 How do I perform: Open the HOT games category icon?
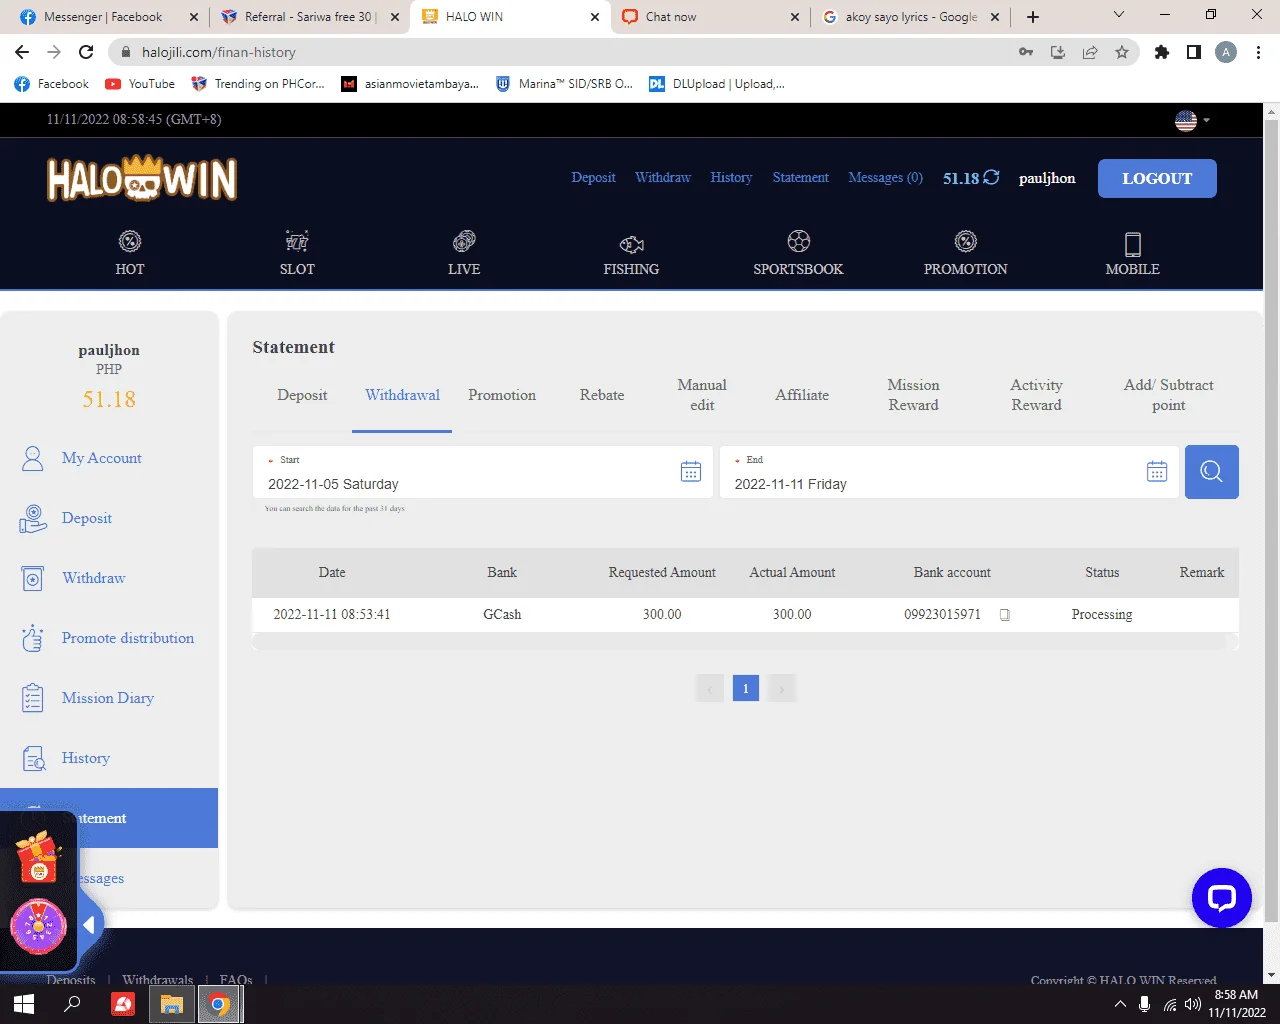tap(130, 241)
